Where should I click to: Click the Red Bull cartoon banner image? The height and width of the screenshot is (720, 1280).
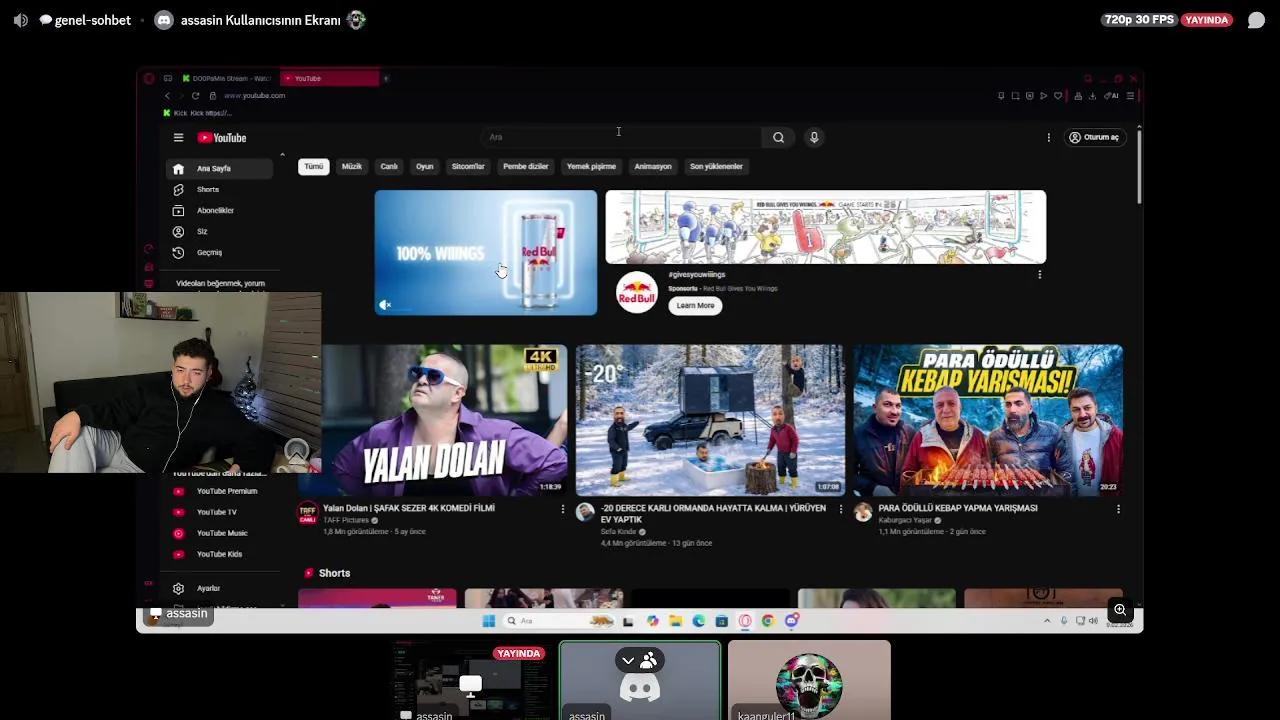[x=826, y=227]
